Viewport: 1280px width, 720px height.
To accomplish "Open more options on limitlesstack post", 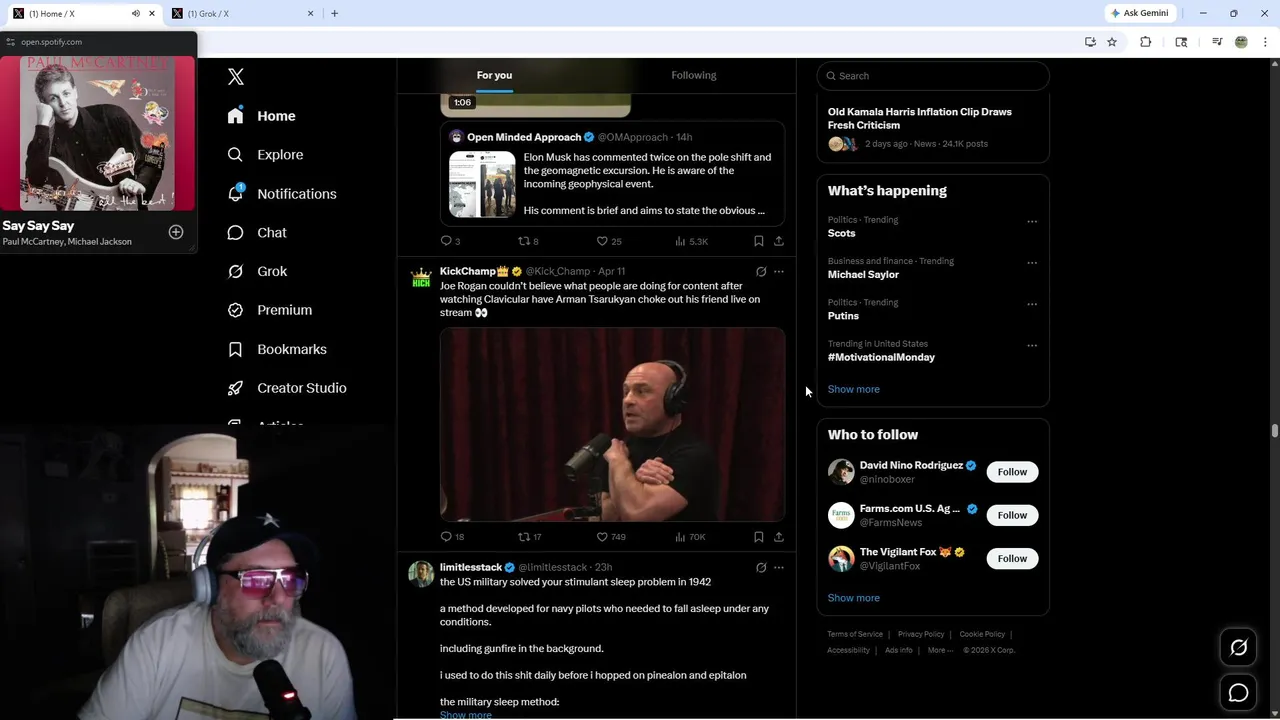I will (x=779, y=568).
